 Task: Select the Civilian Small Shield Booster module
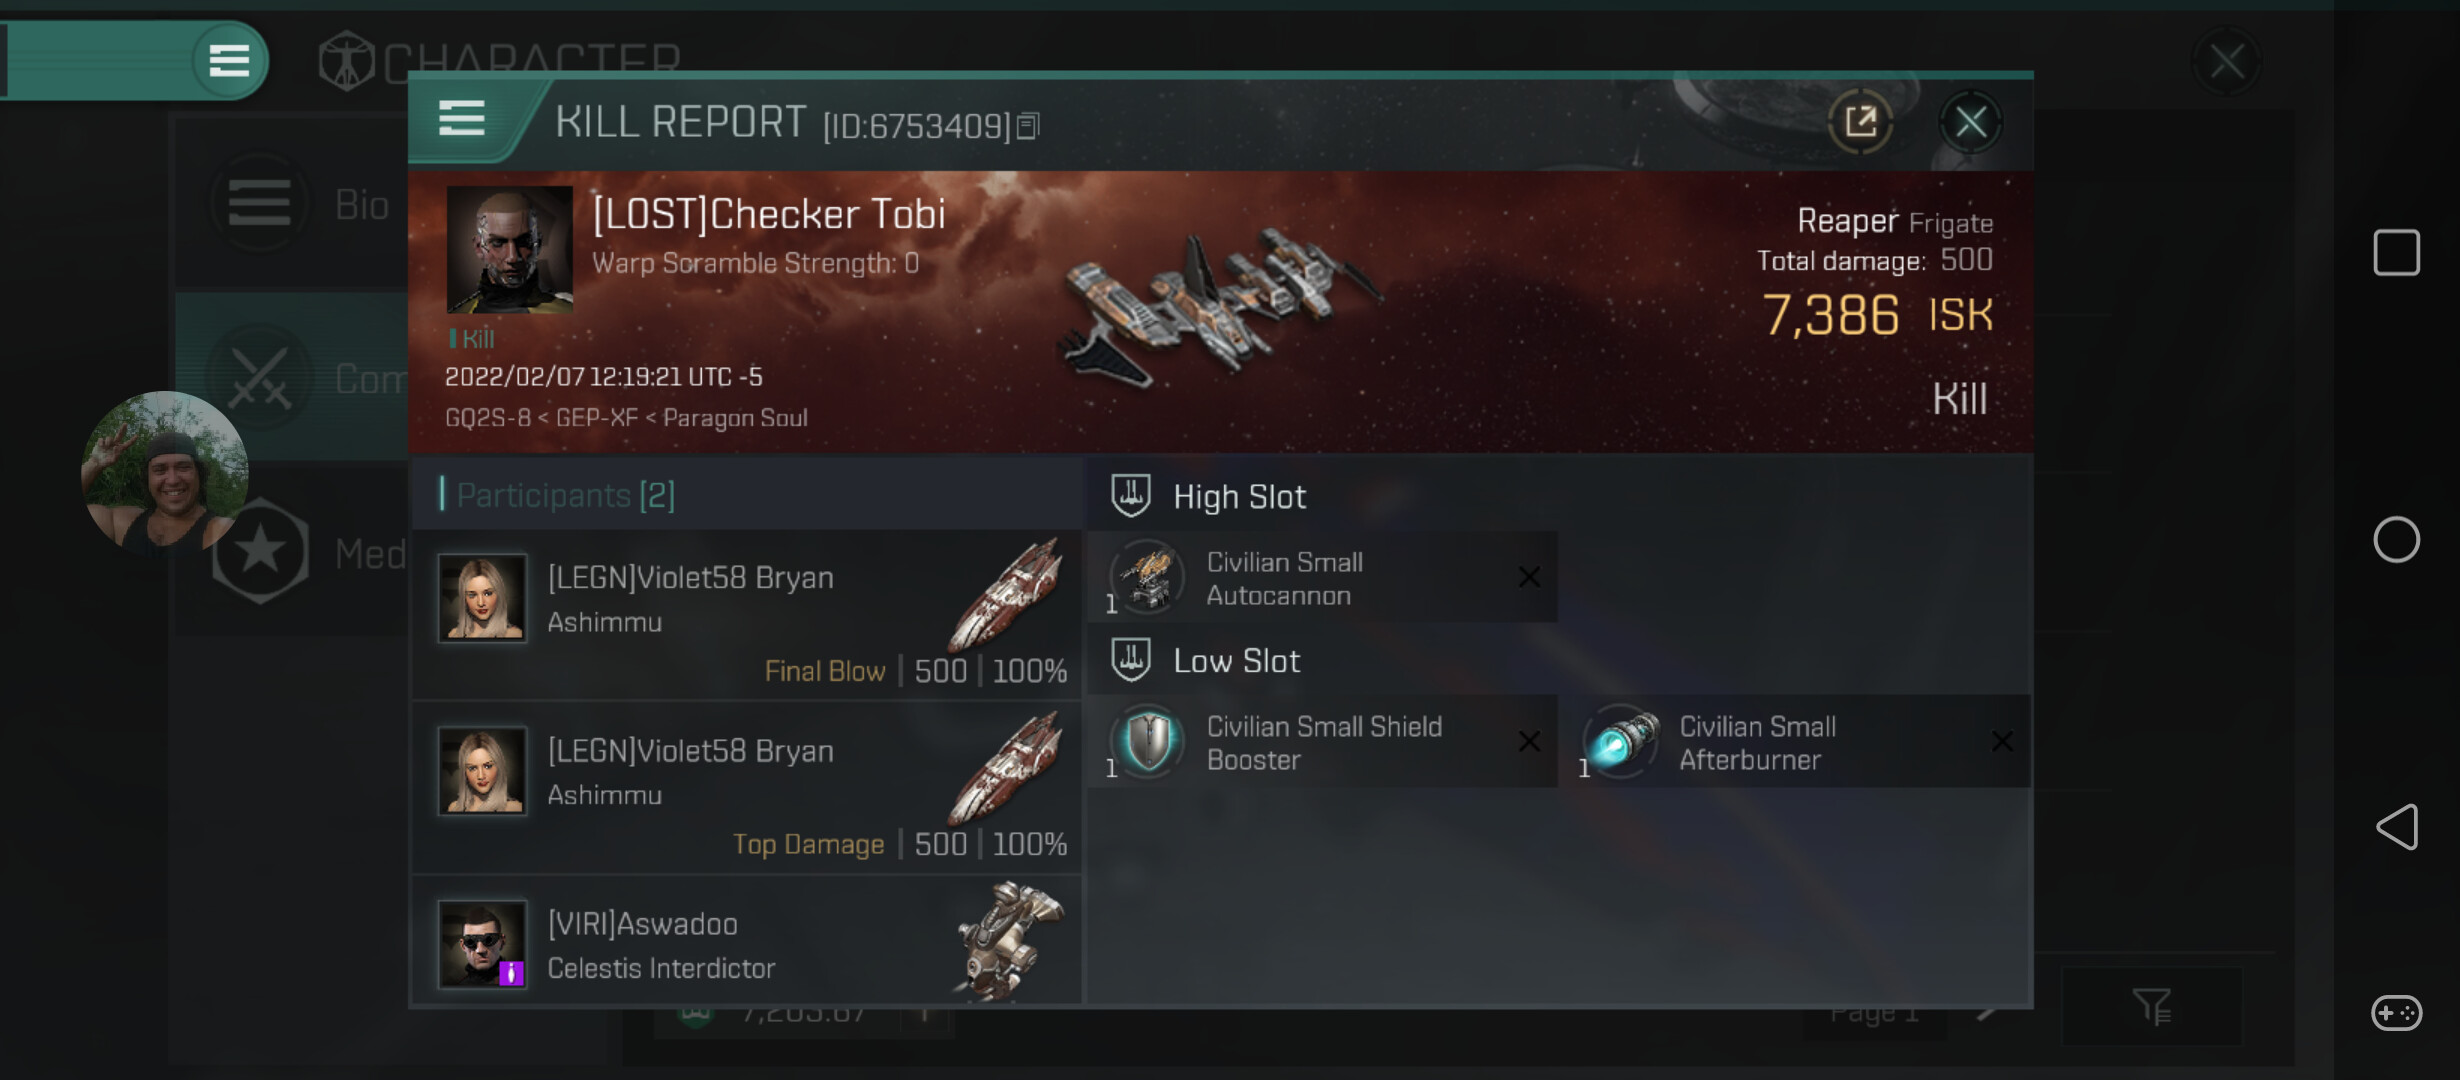(1321, 742)
